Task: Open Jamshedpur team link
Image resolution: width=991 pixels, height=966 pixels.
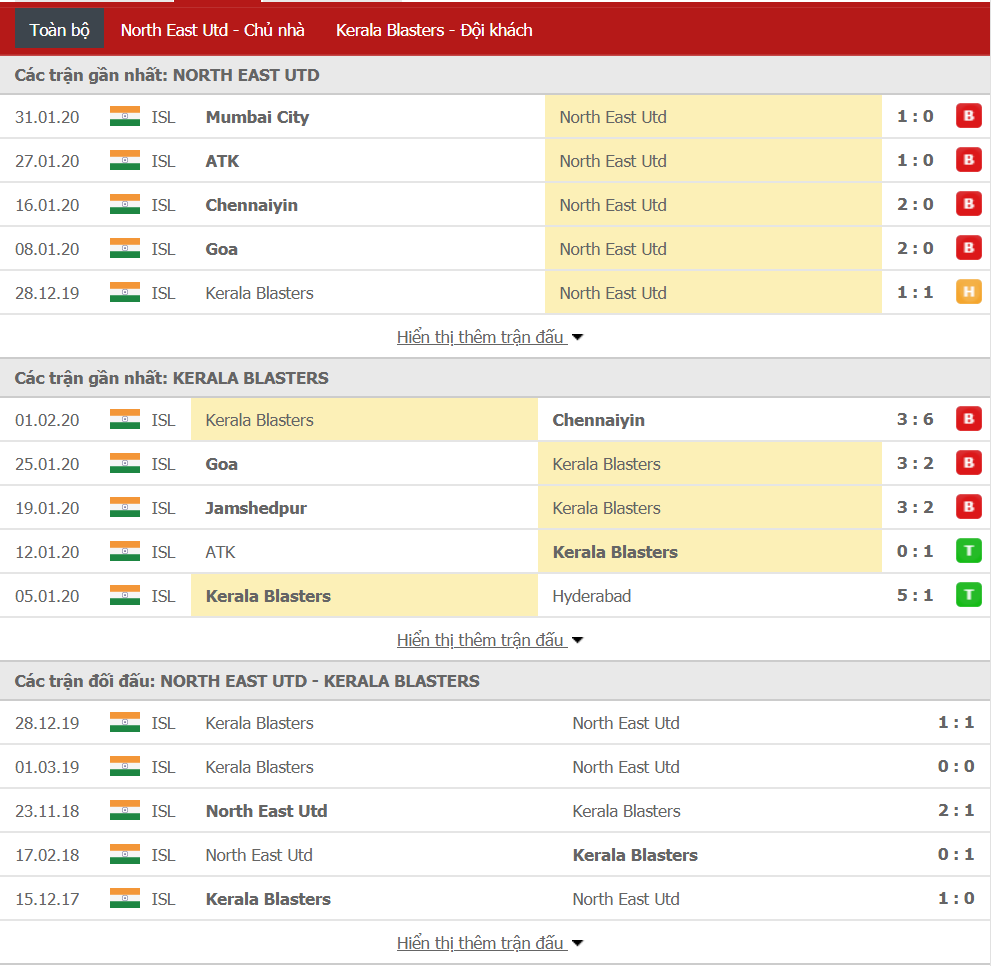Action: [256, 508]
